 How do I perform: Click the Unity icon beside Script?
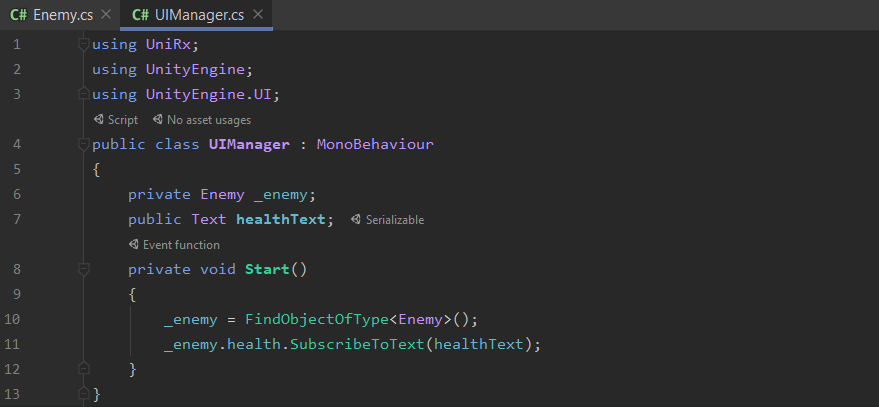pyautogui.click(x=99, y=119)
